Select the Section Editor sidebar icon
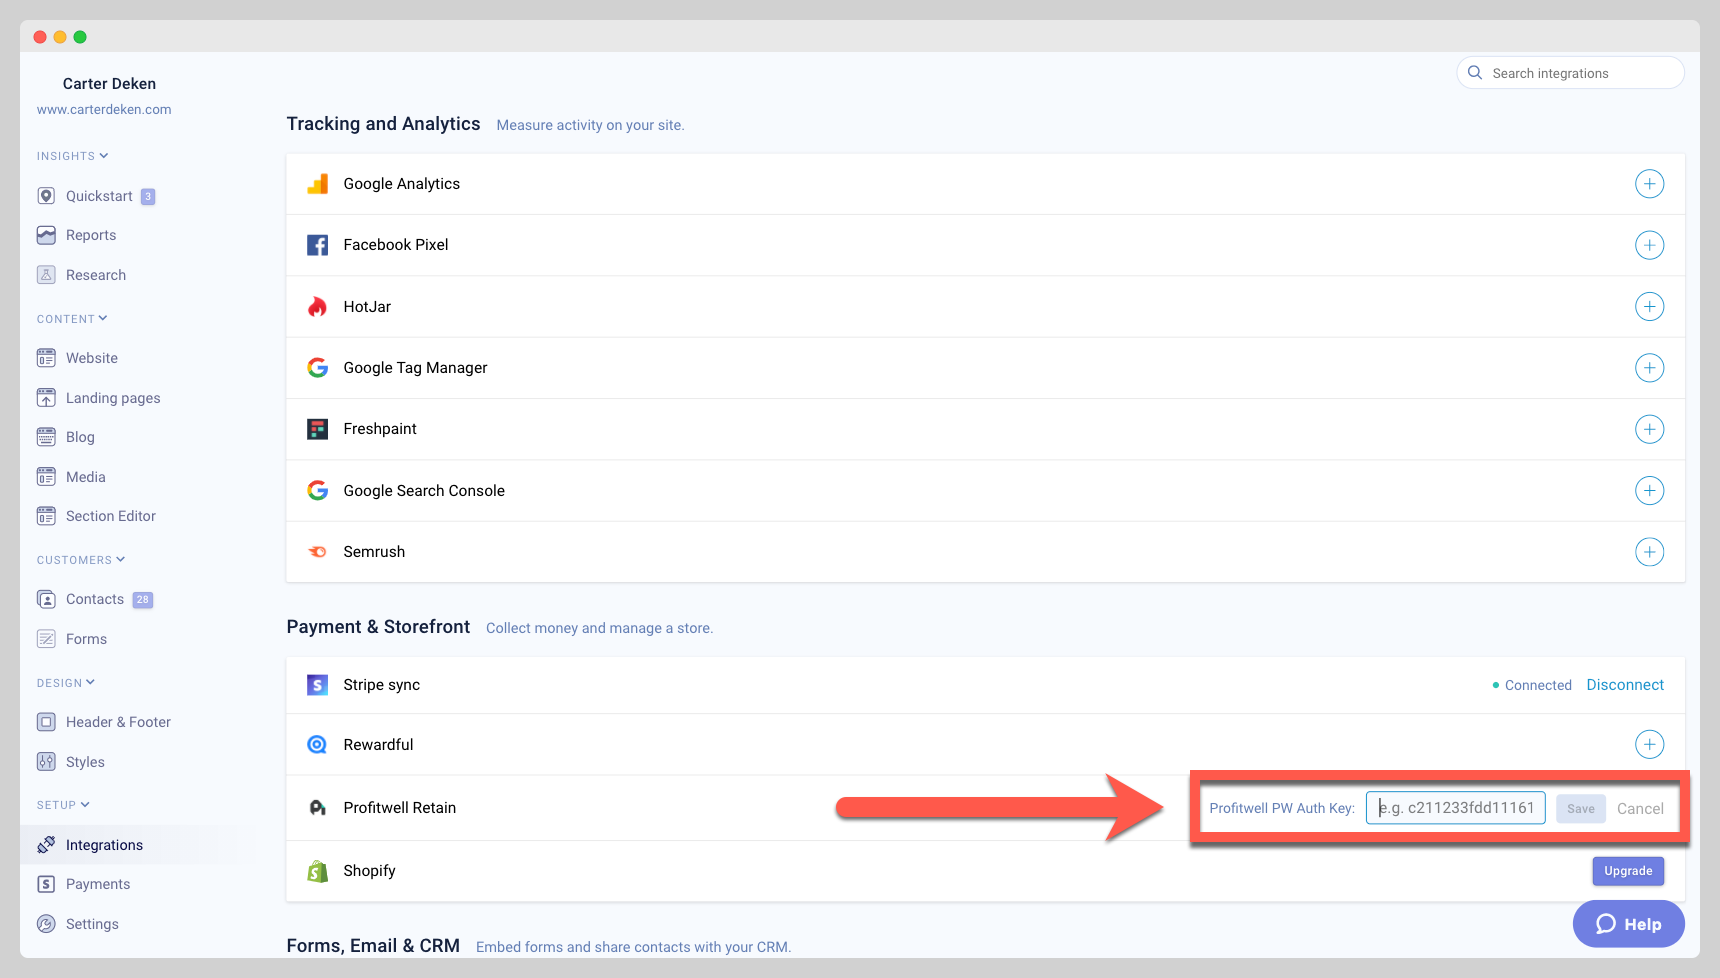The image size is (1720, 978). [47, 515]
